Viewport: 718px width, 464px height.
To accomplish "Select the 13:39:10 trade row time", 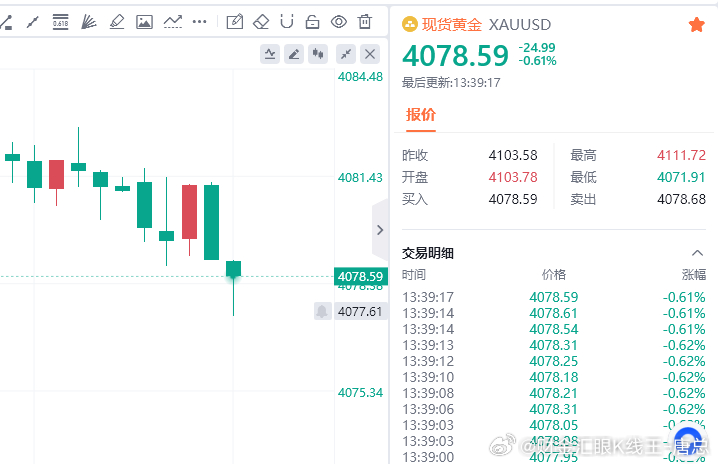I will (428, 377).
